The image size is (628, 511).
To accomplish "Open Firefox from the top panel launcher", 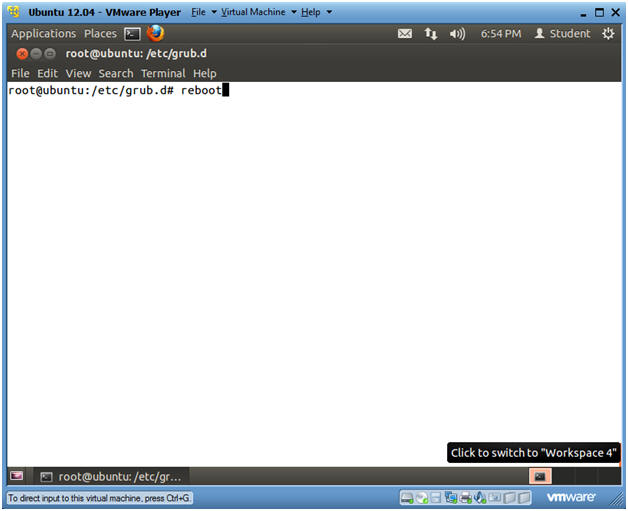I will click(155, 33).
